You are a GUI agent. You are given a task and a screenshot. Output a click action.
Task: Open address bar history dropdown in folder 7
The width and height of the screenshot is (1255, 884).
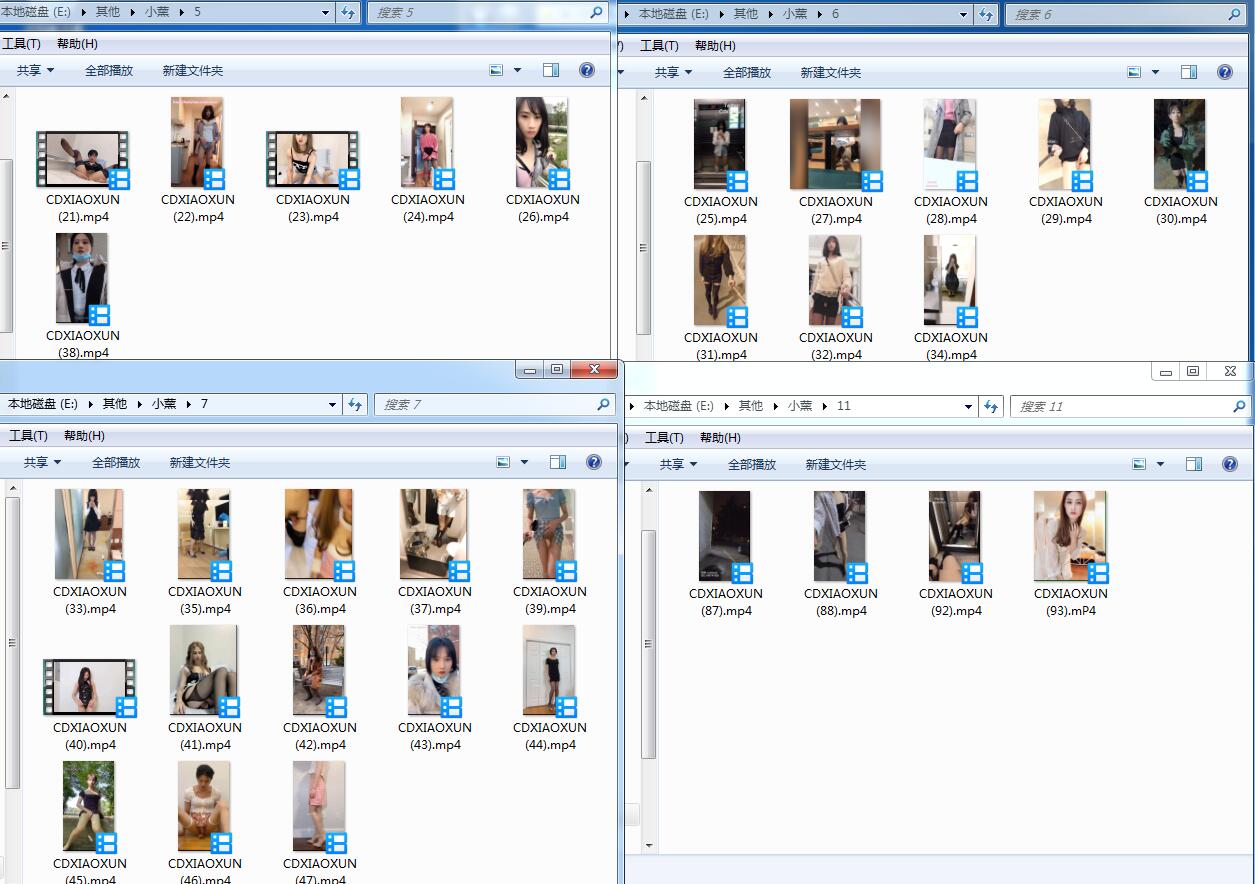[333, 404]
